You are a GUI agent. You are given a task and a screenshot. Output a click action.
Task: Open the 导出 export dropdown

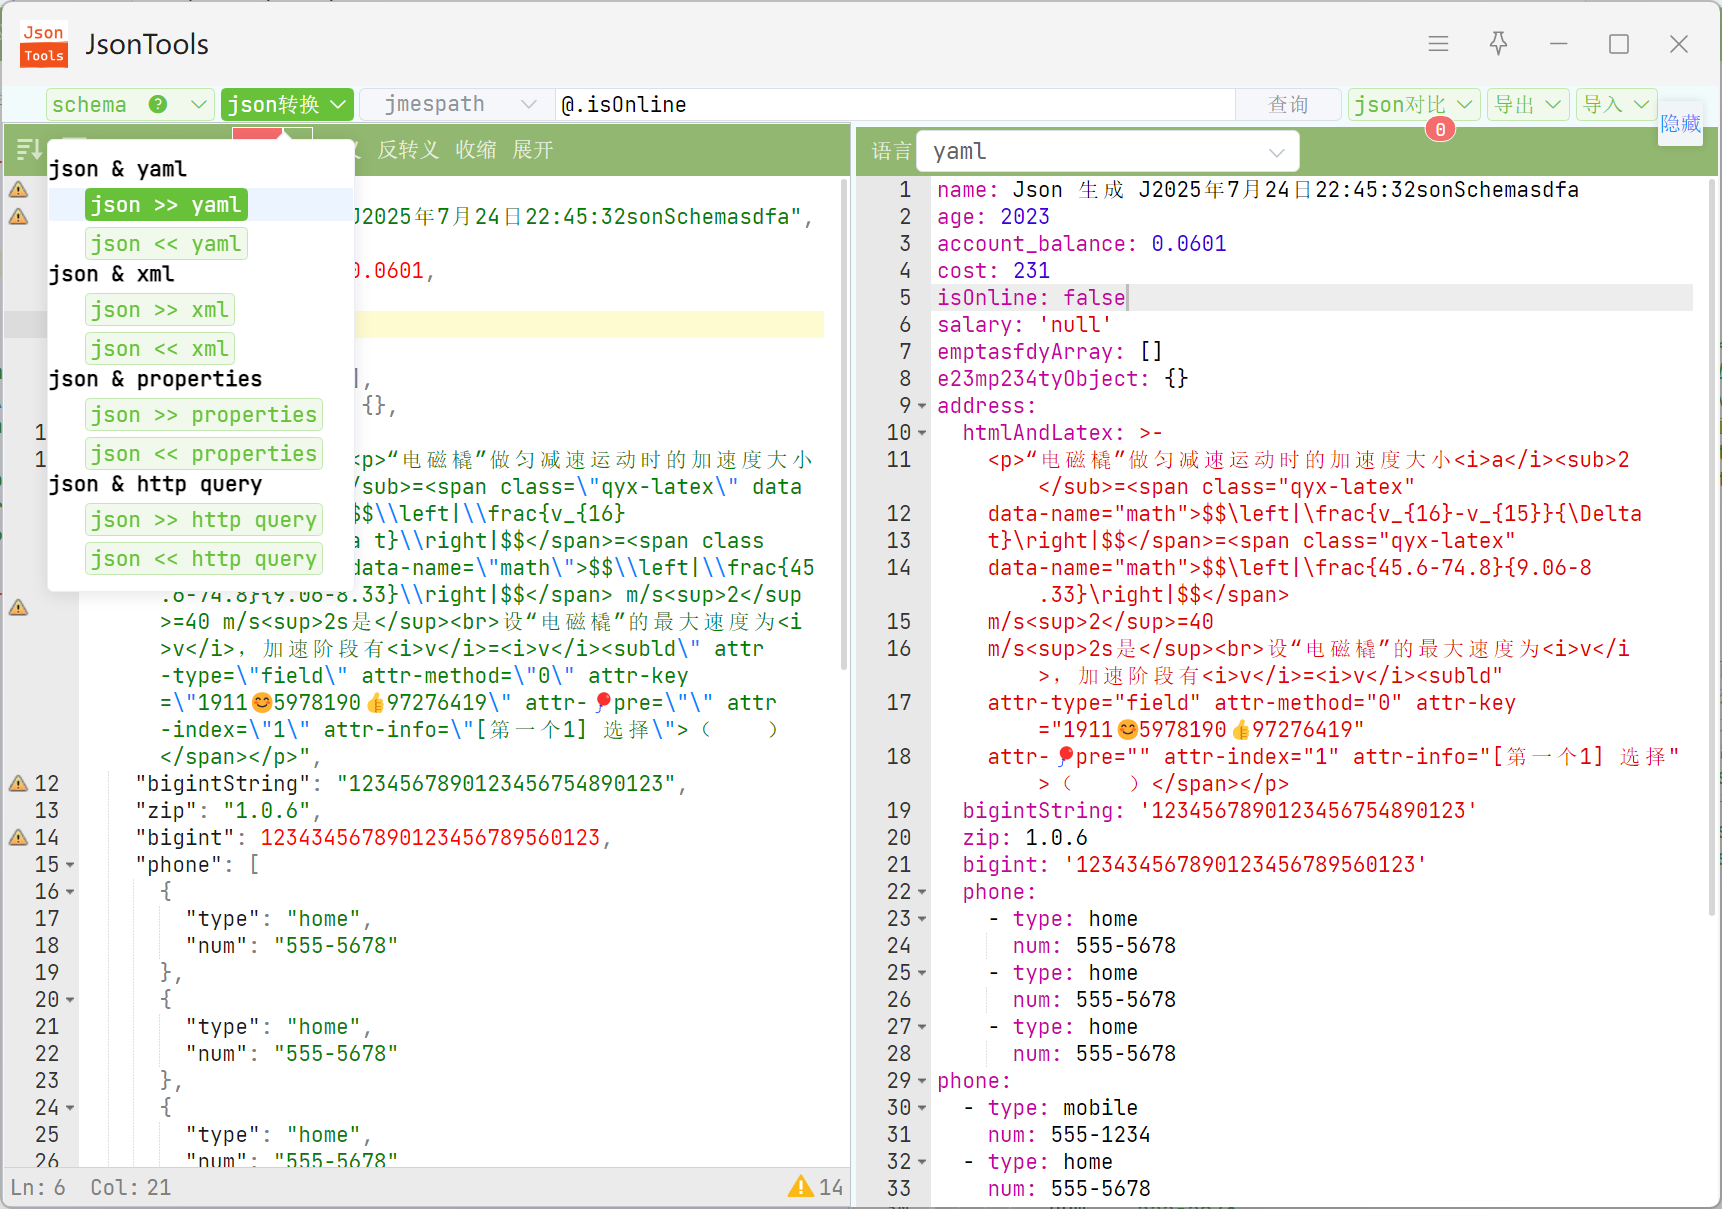point(1528,104)
